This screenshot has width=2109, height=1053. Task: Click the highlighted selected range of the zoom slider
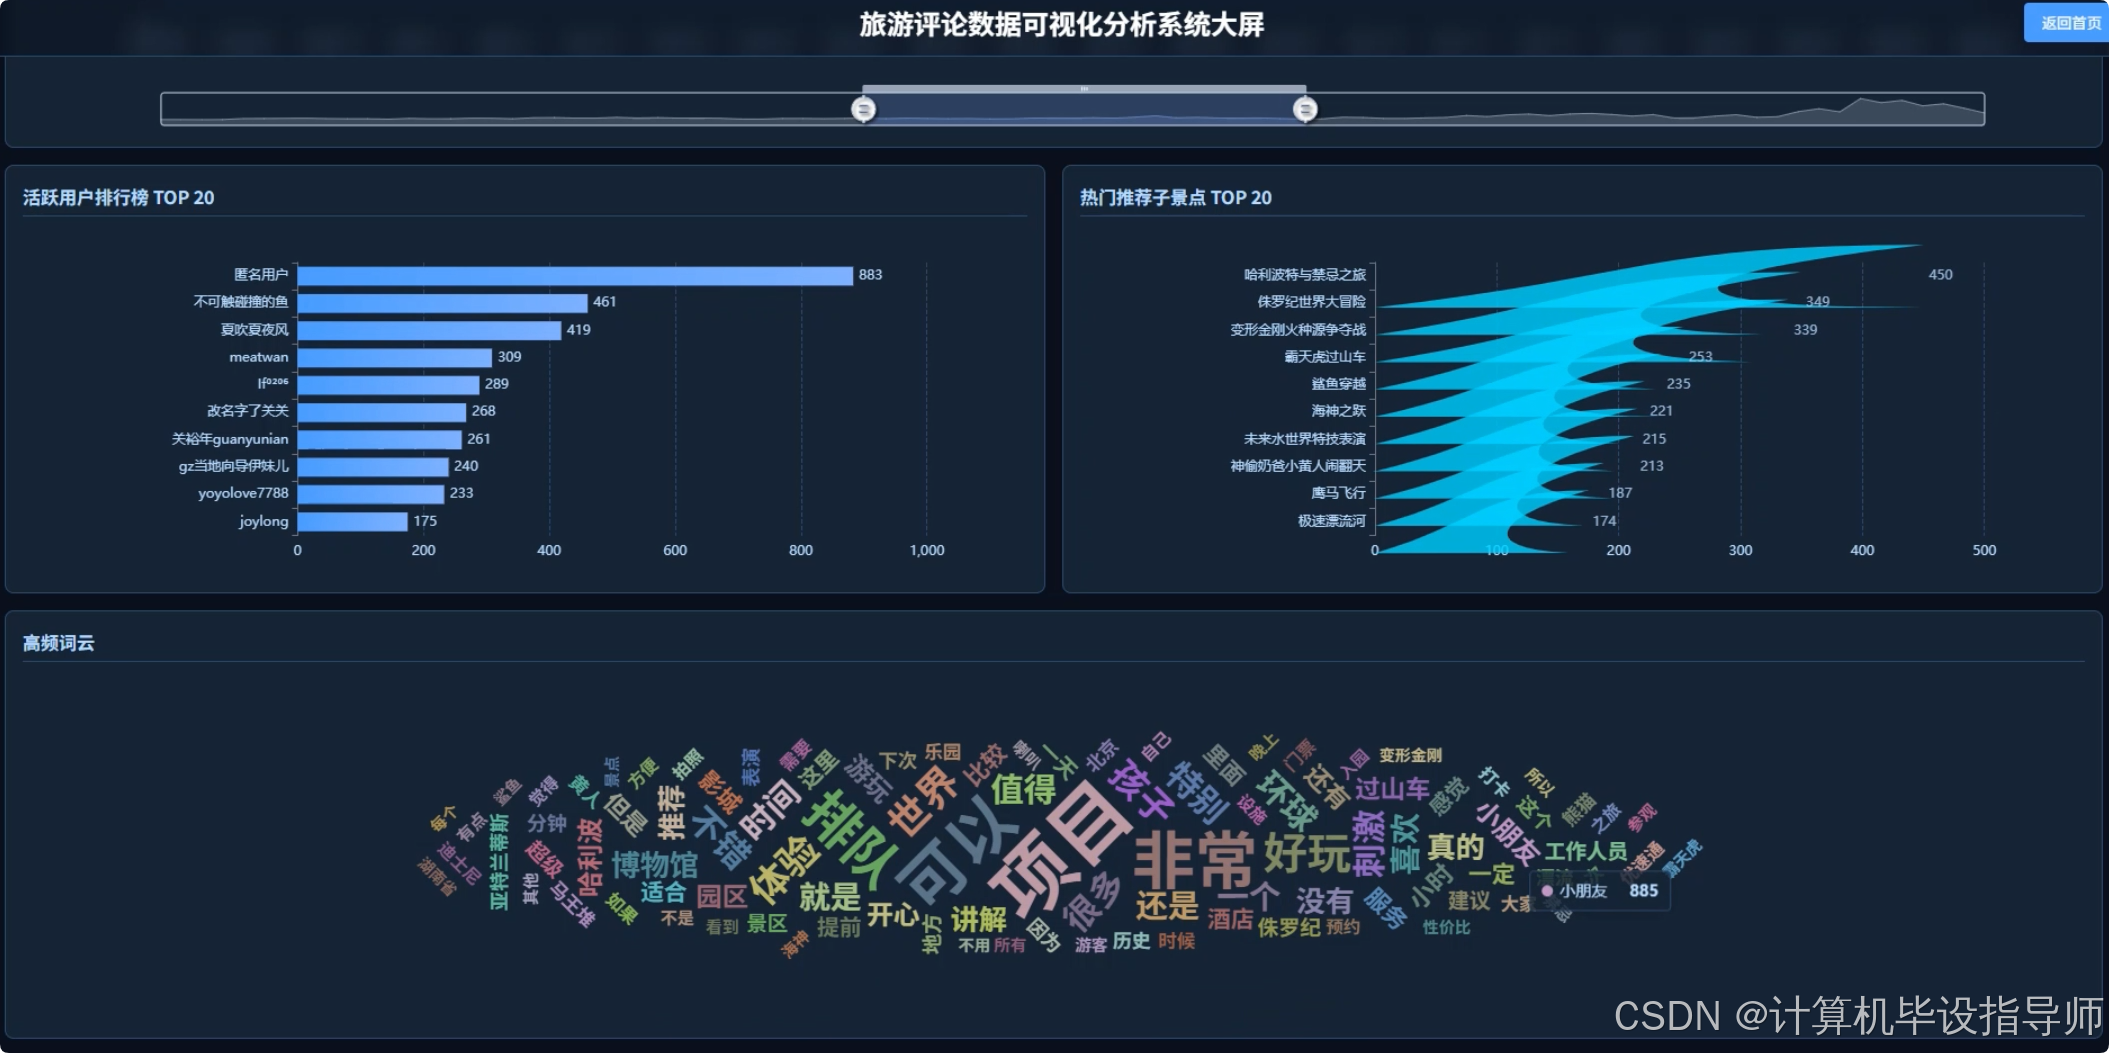(x=1083, y=109)
